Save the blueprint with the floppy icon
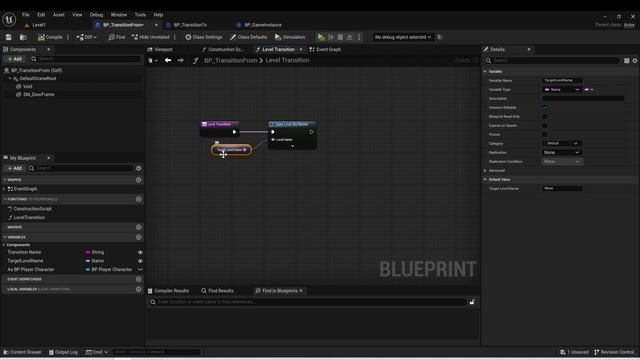Screen dimensions: 640x360 [x=9, y=37]
